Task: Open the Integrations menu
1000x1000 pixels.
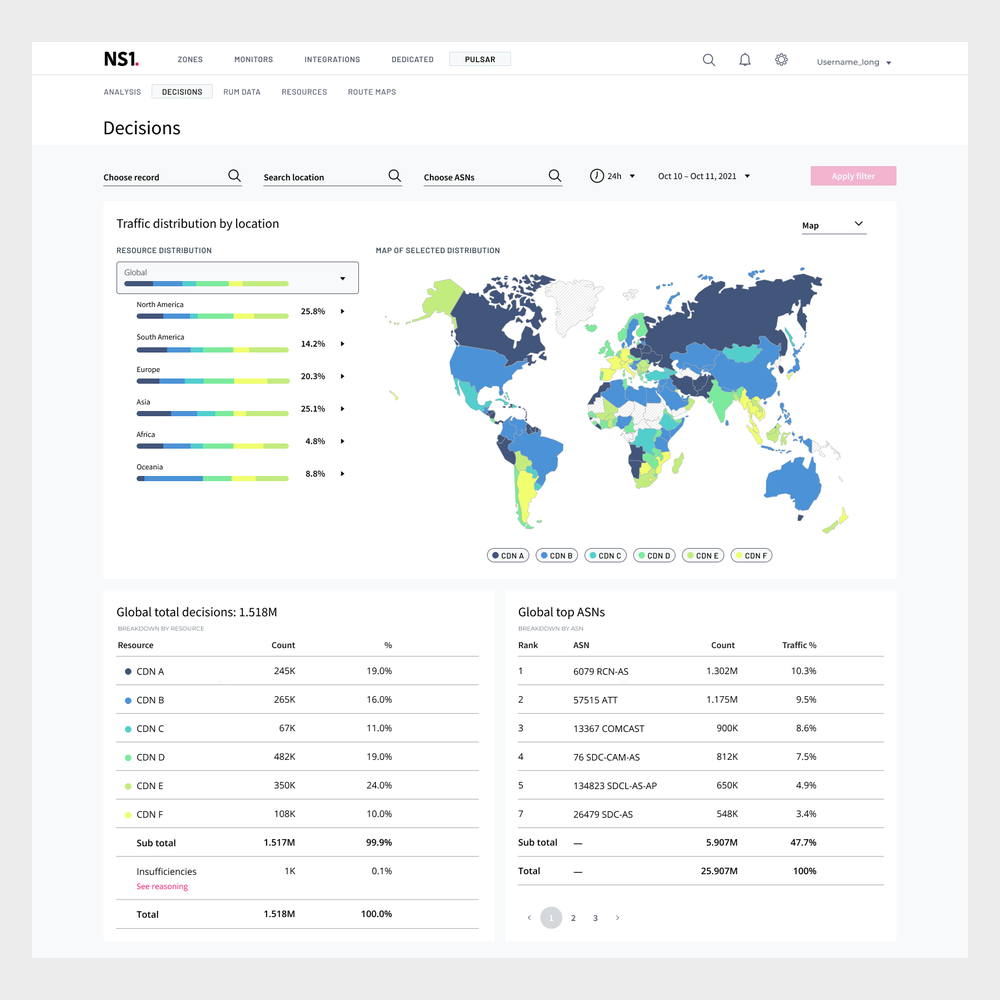Action: pos(332,59)
